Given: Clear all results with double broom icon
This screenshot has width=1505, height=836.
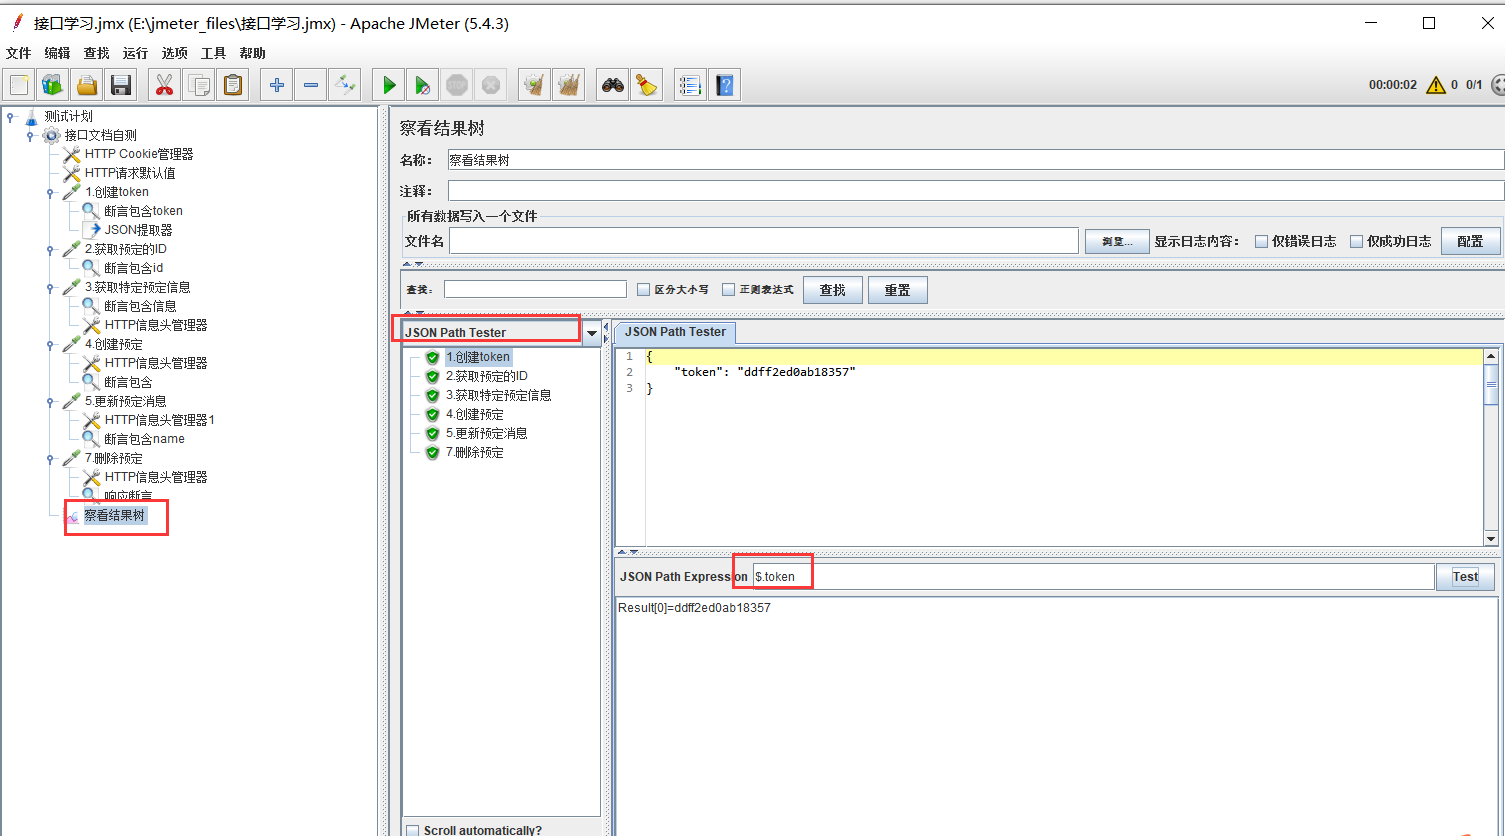Looking at the screenshot, I should click(569, 85).
